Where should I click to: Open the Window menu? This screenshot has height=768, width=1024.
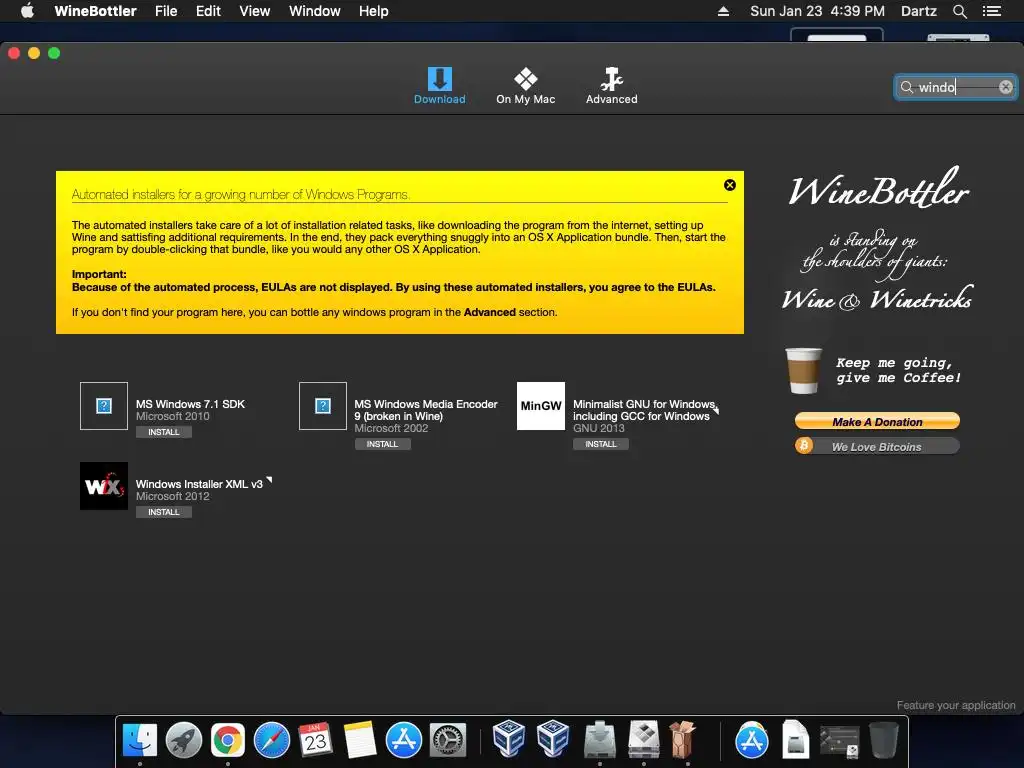pos(315,11)
